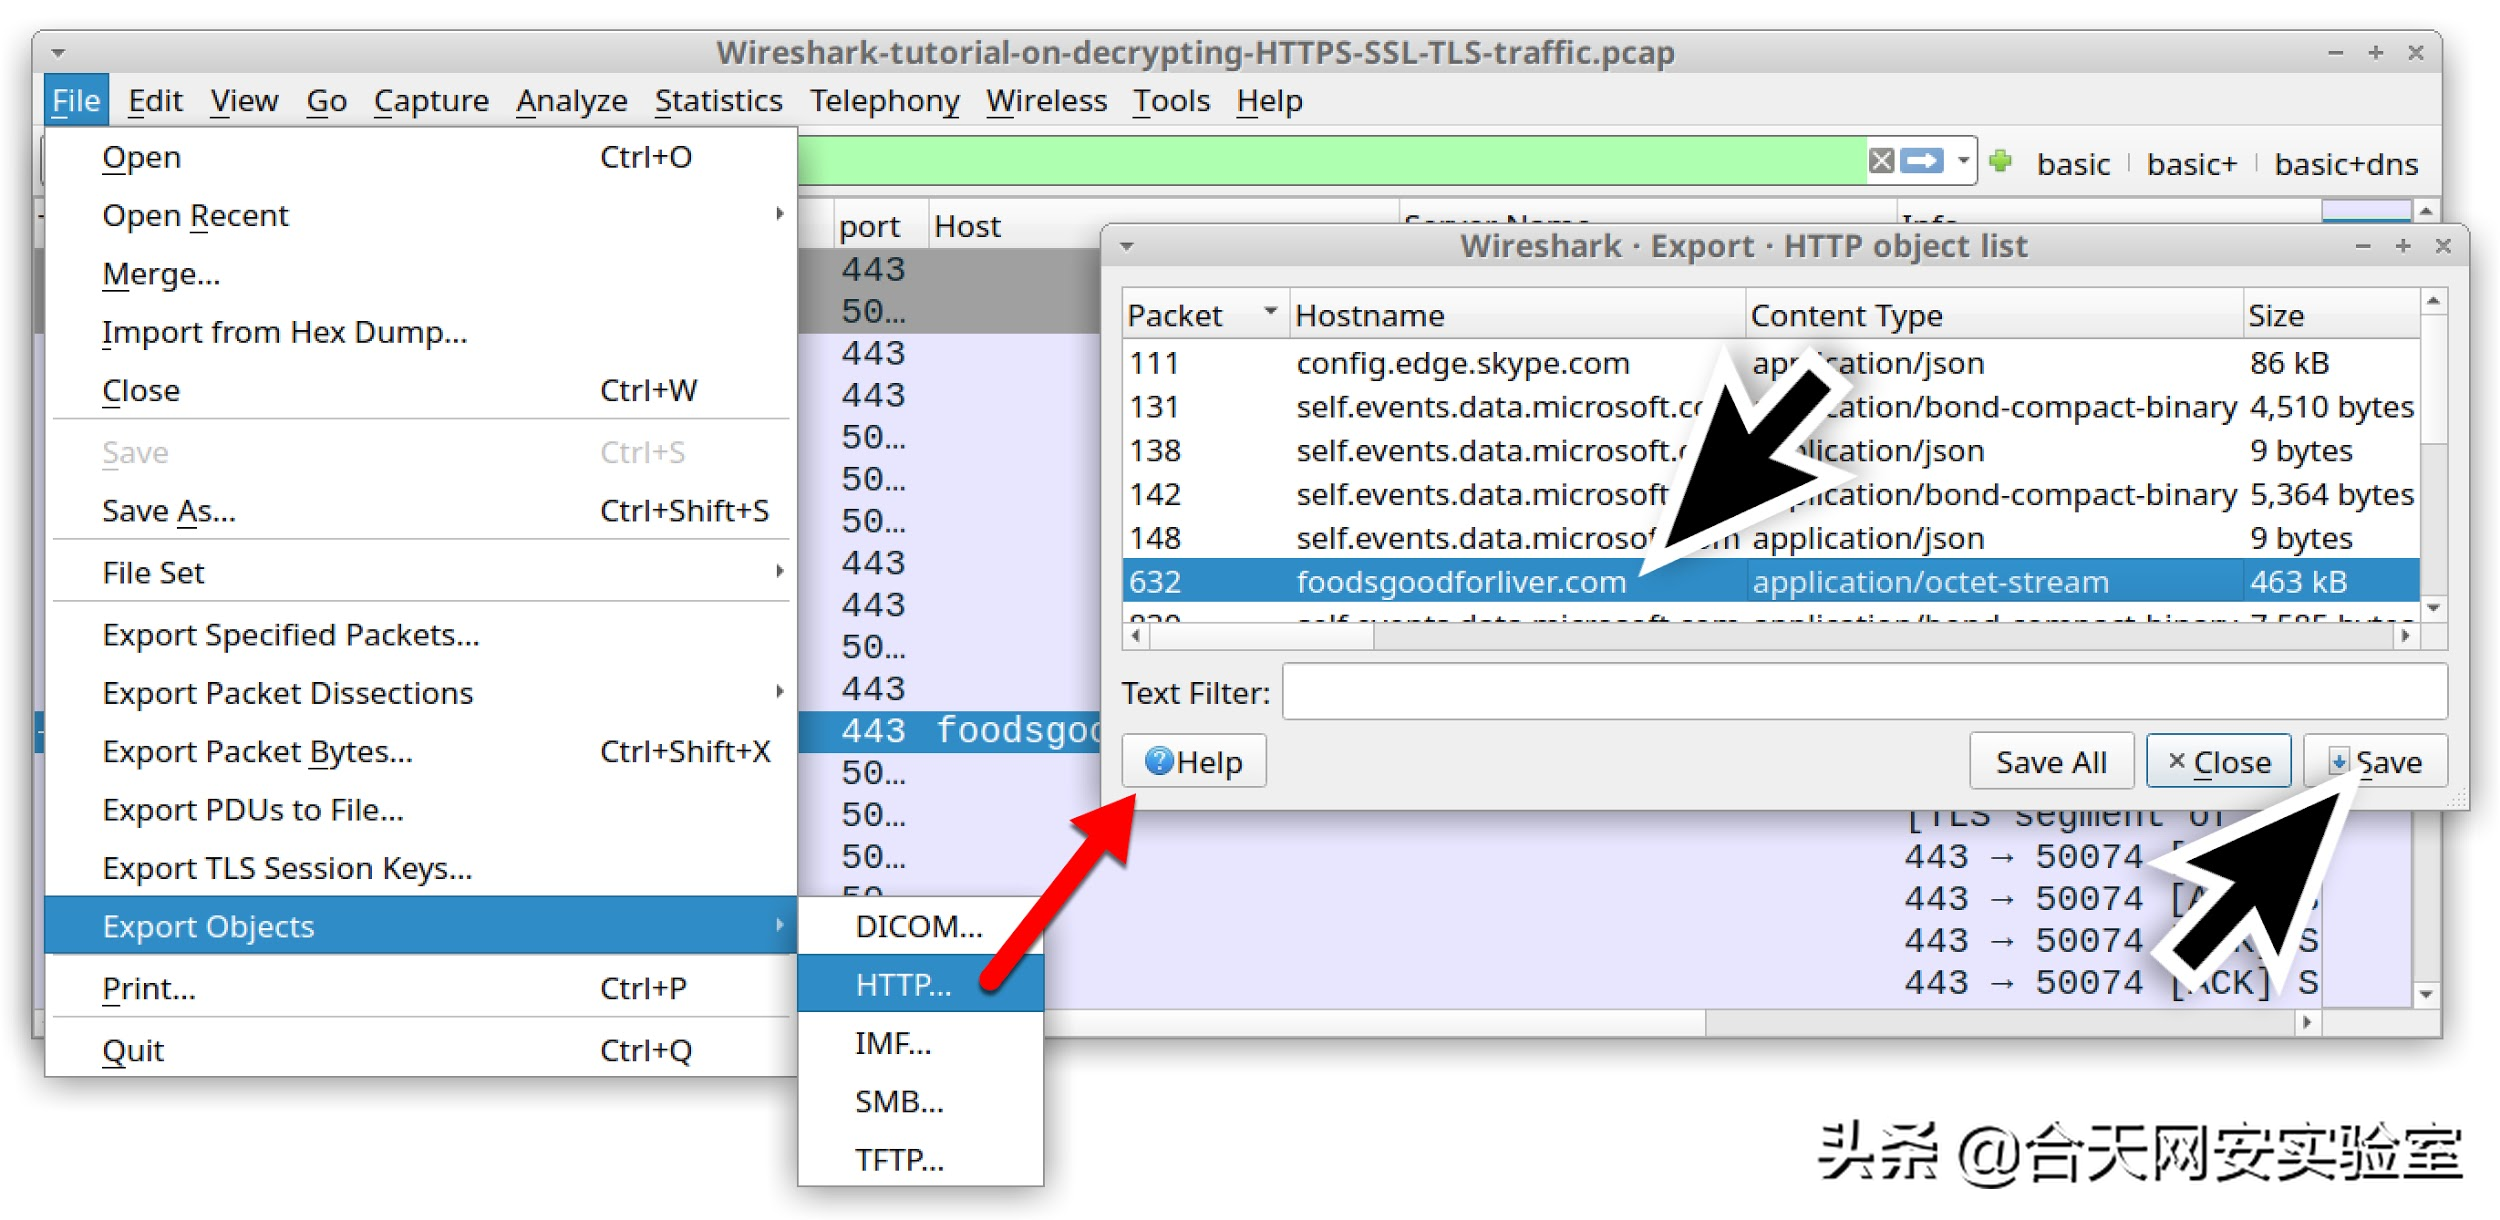This screenshot has width=2500, height=1220.
Task: Open the Analyze menu
Action: coord(572,100)
